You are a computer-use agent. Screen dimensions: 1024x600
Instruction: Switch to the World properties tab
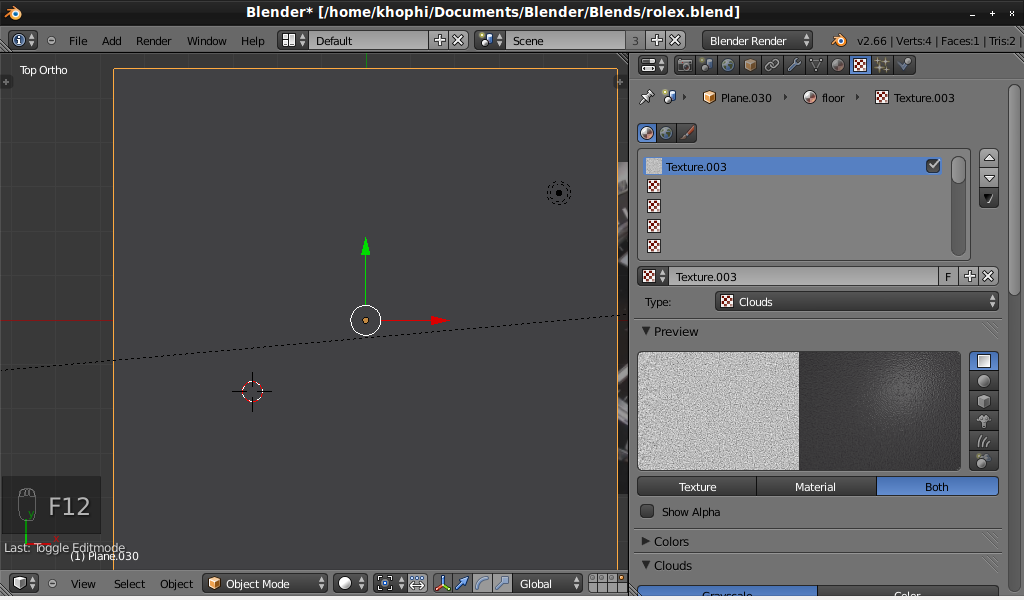(728, 65)
